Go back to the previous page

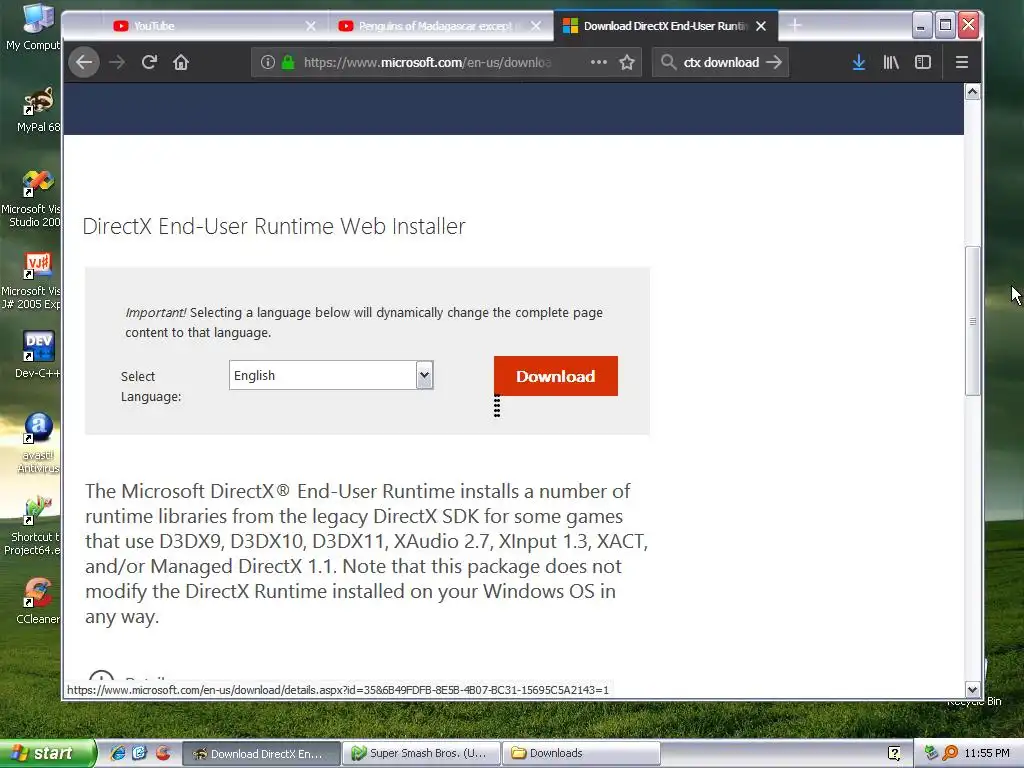pos(84,62)
